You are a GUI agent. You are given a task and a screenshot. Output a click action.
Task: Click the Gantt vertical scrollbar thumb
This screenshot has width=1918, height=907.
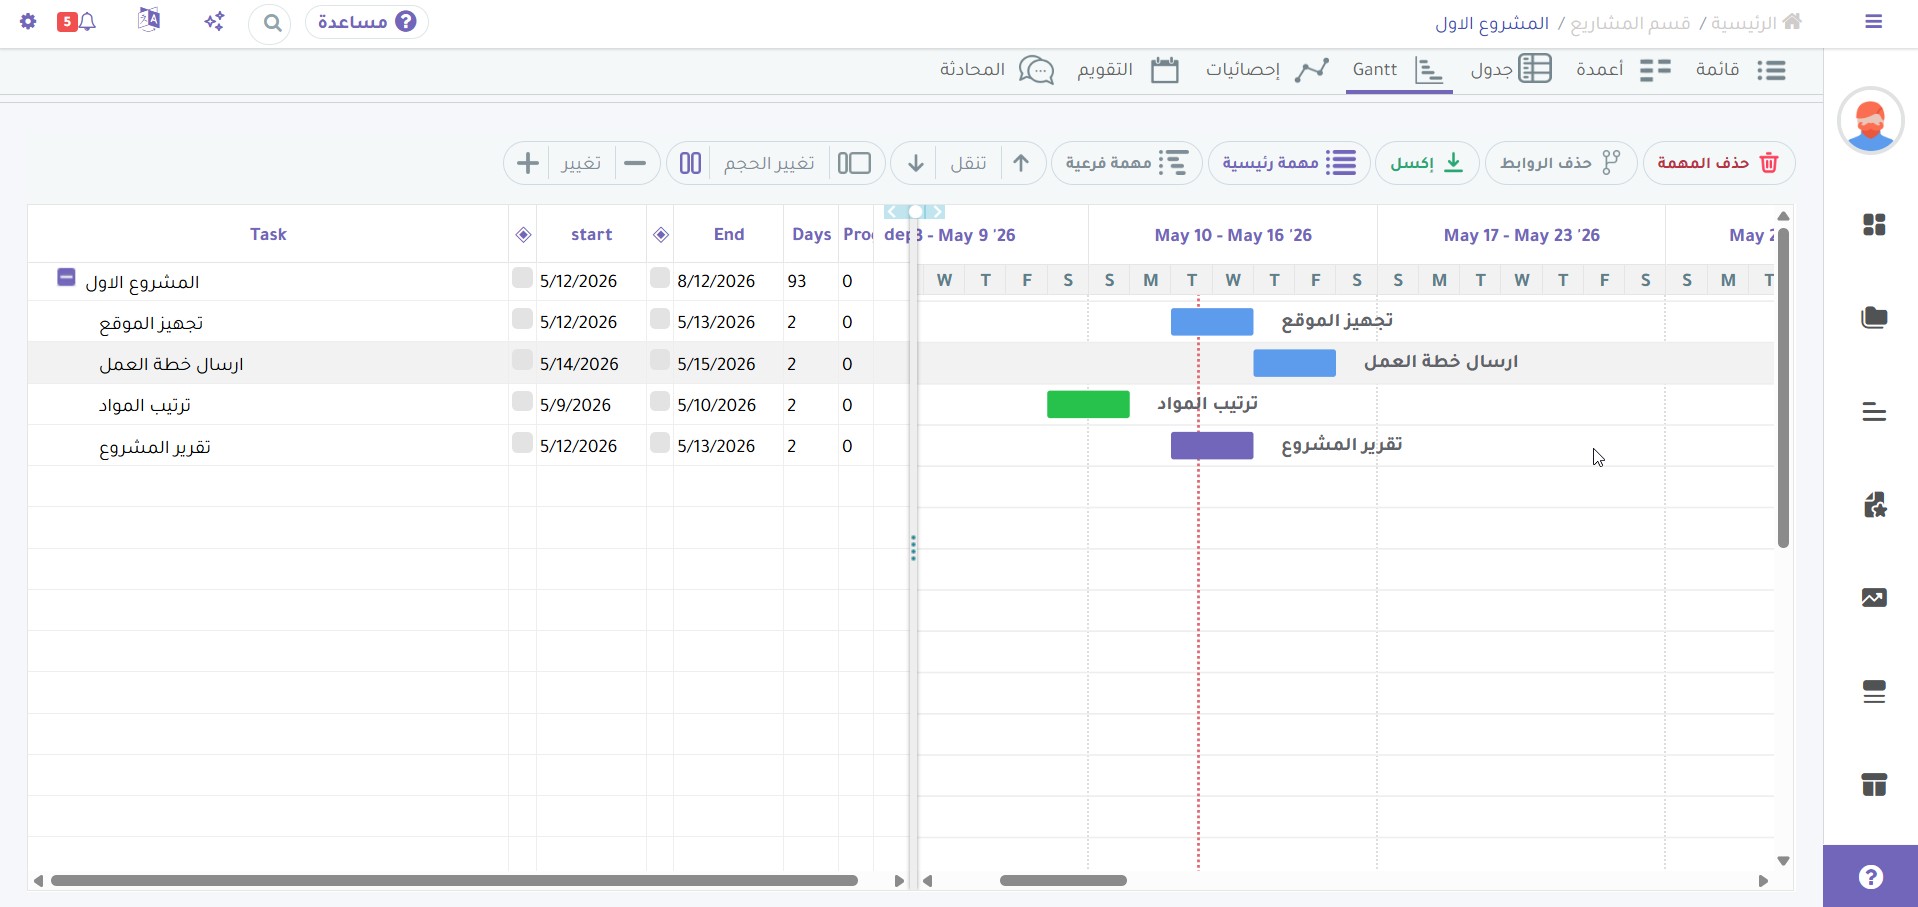point(1783,388)
